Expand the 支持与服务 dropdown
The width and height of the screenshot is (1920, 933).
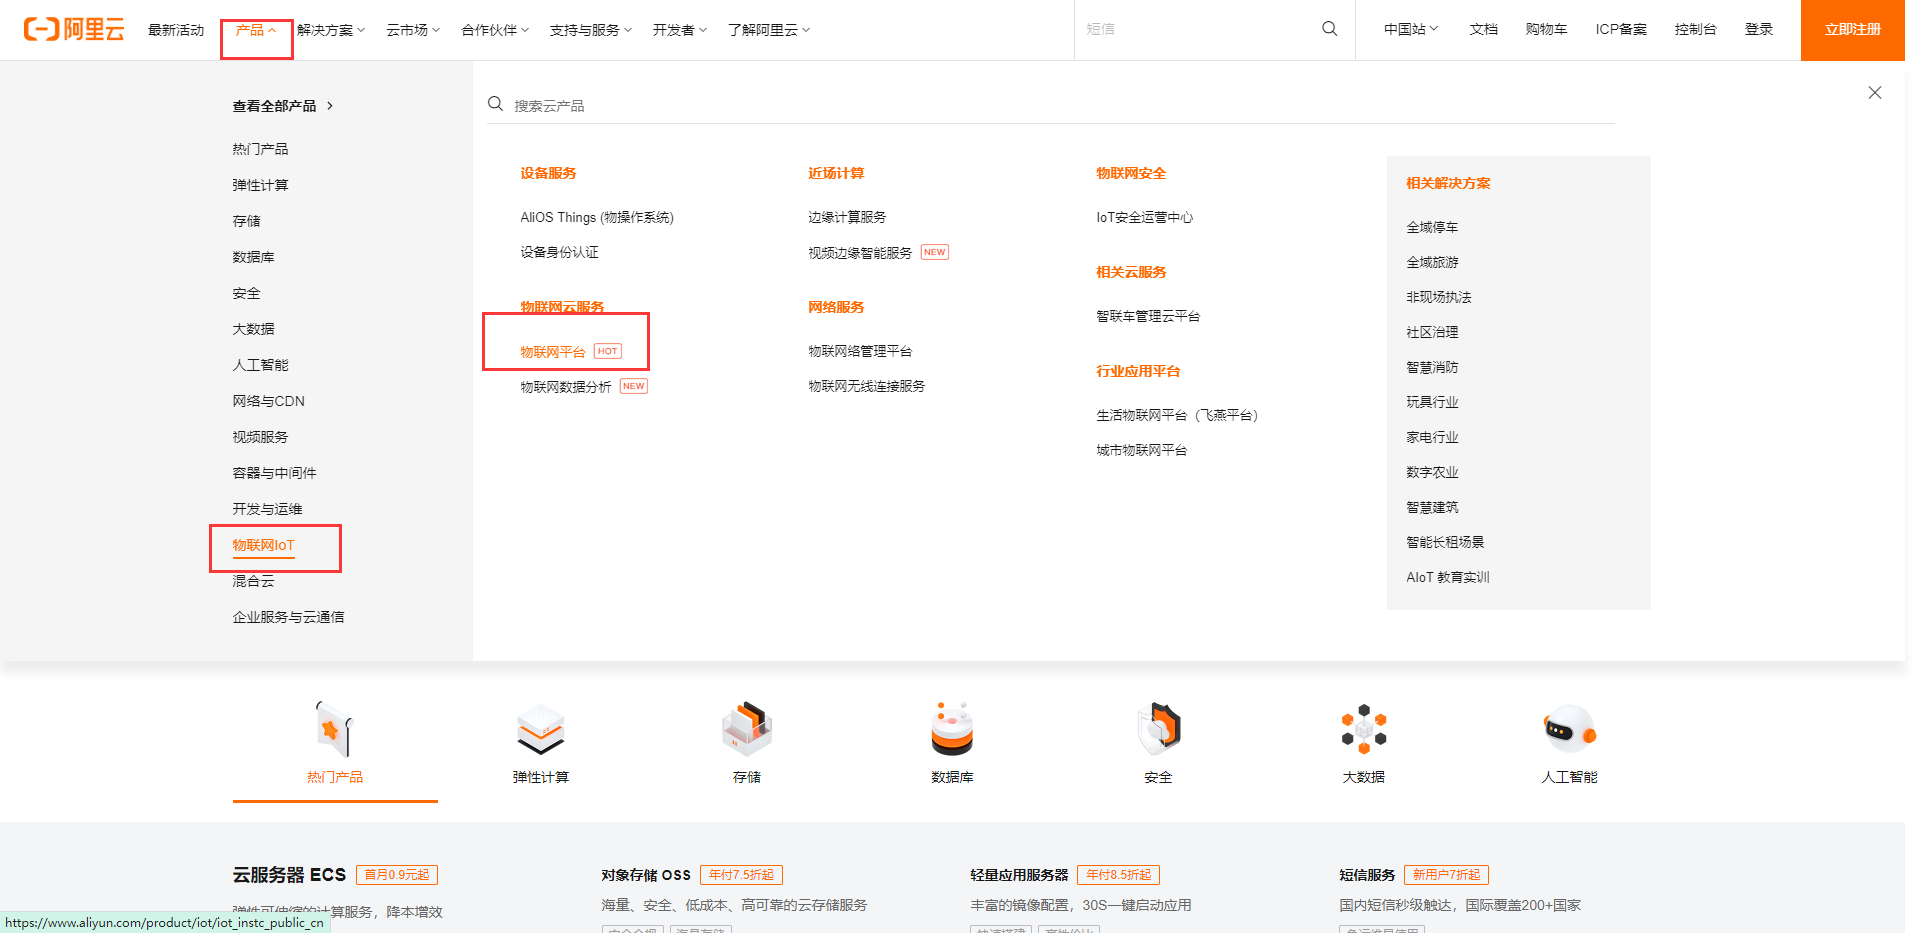[591, 30]
